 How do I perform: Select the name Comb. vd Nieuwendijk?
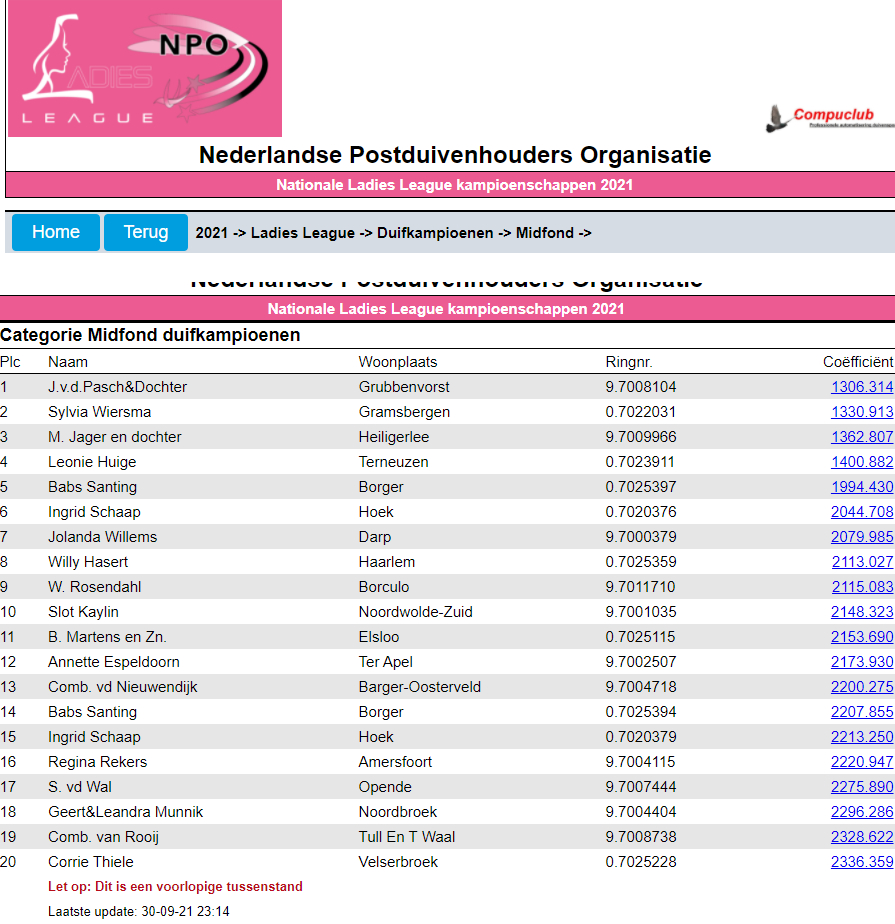click(123, 687)
